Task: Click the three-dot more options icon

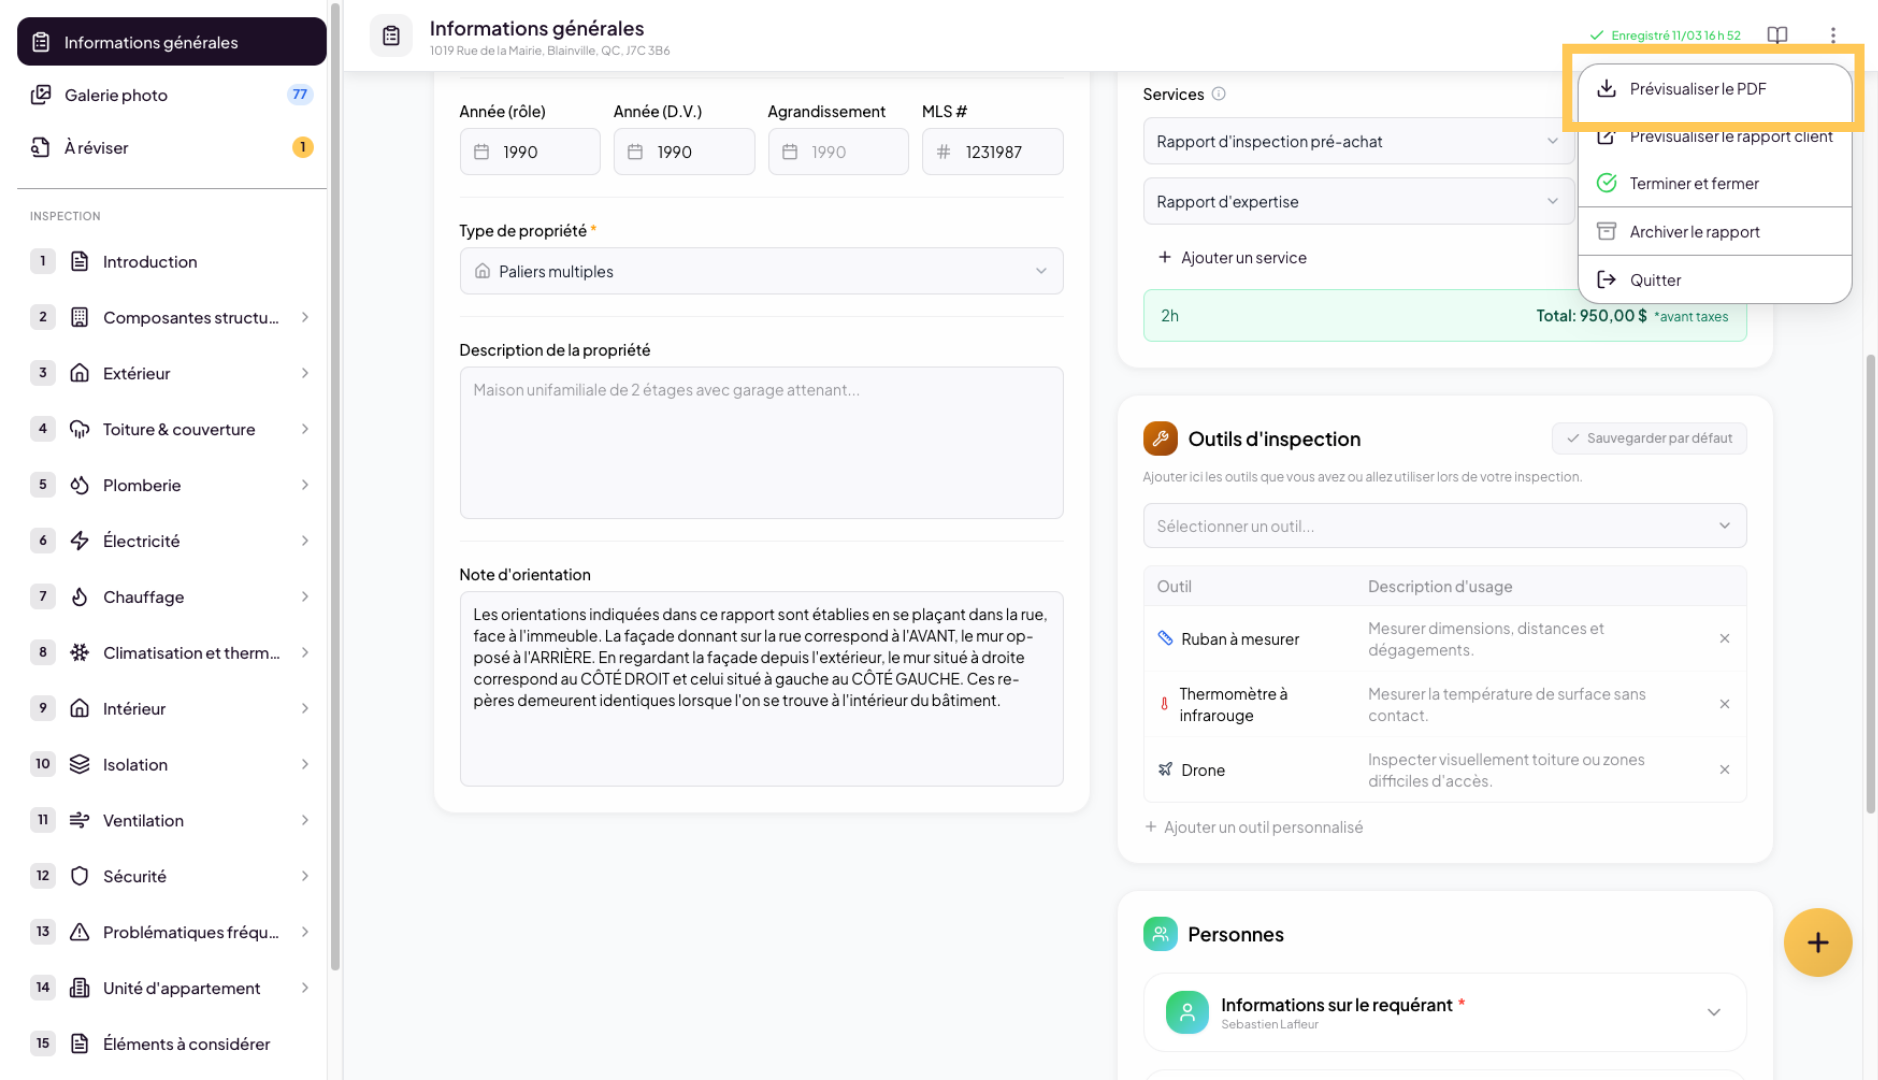Action: (x=1832, y=35)
